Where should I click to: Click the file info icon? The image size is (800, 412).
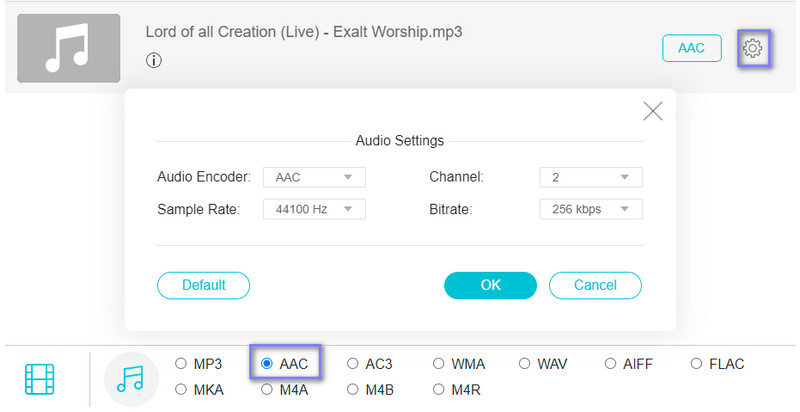click(x=154, y=60)
